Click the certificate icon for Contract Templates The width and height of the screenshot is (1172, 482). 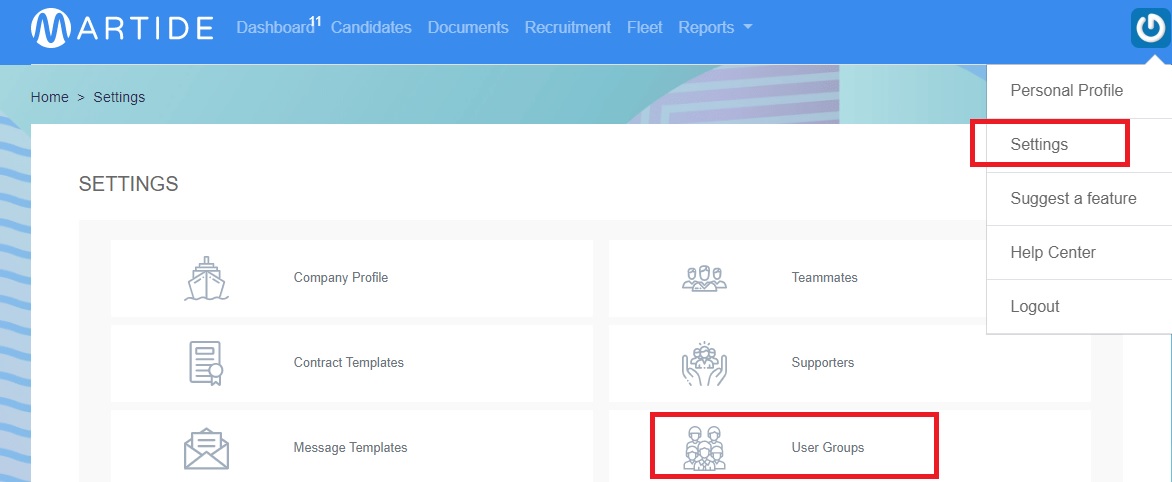(x=206, y=363)
